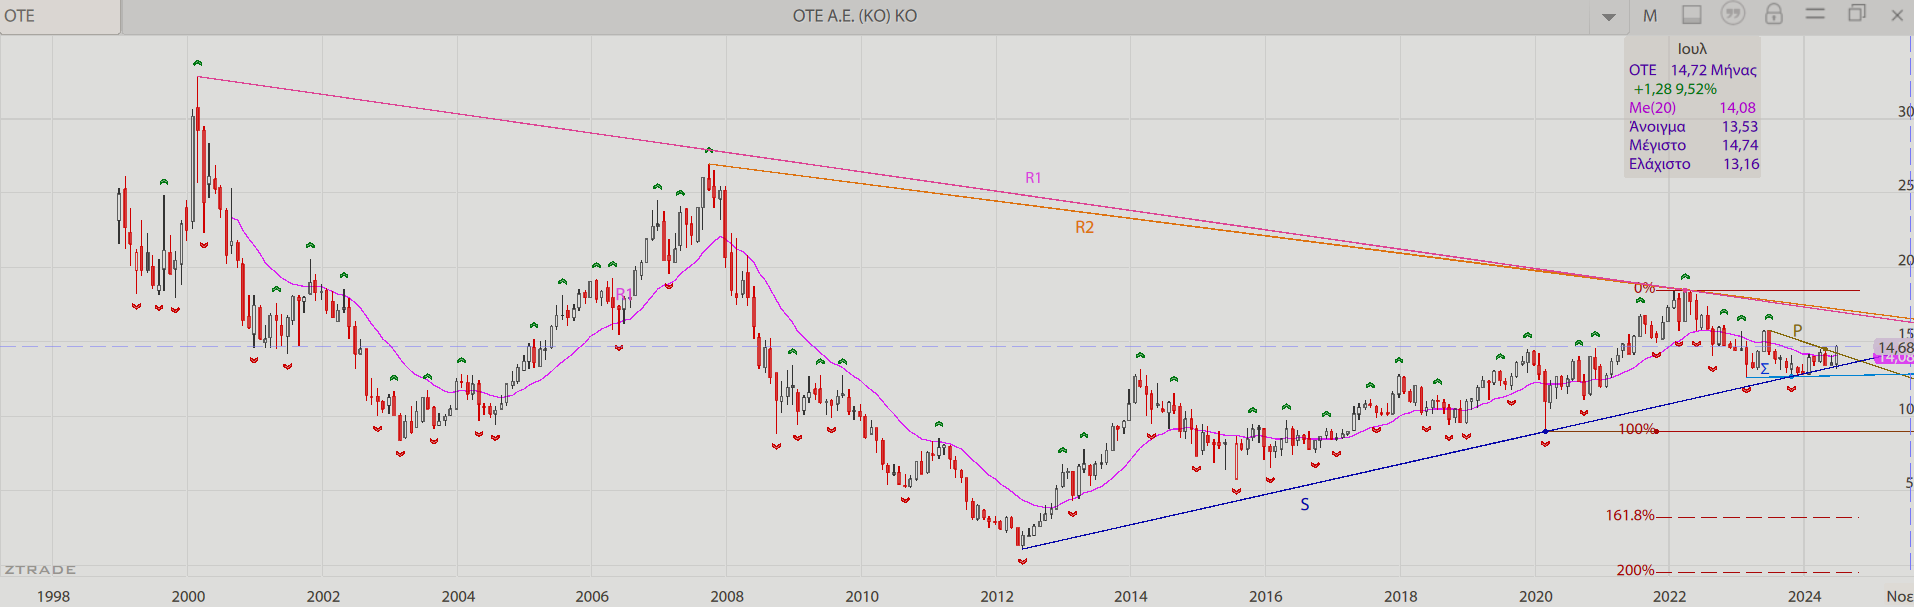Click the 161.8% Fibonacci level label
This screenshot has height=607, width=1914.
pos(1630,516)
